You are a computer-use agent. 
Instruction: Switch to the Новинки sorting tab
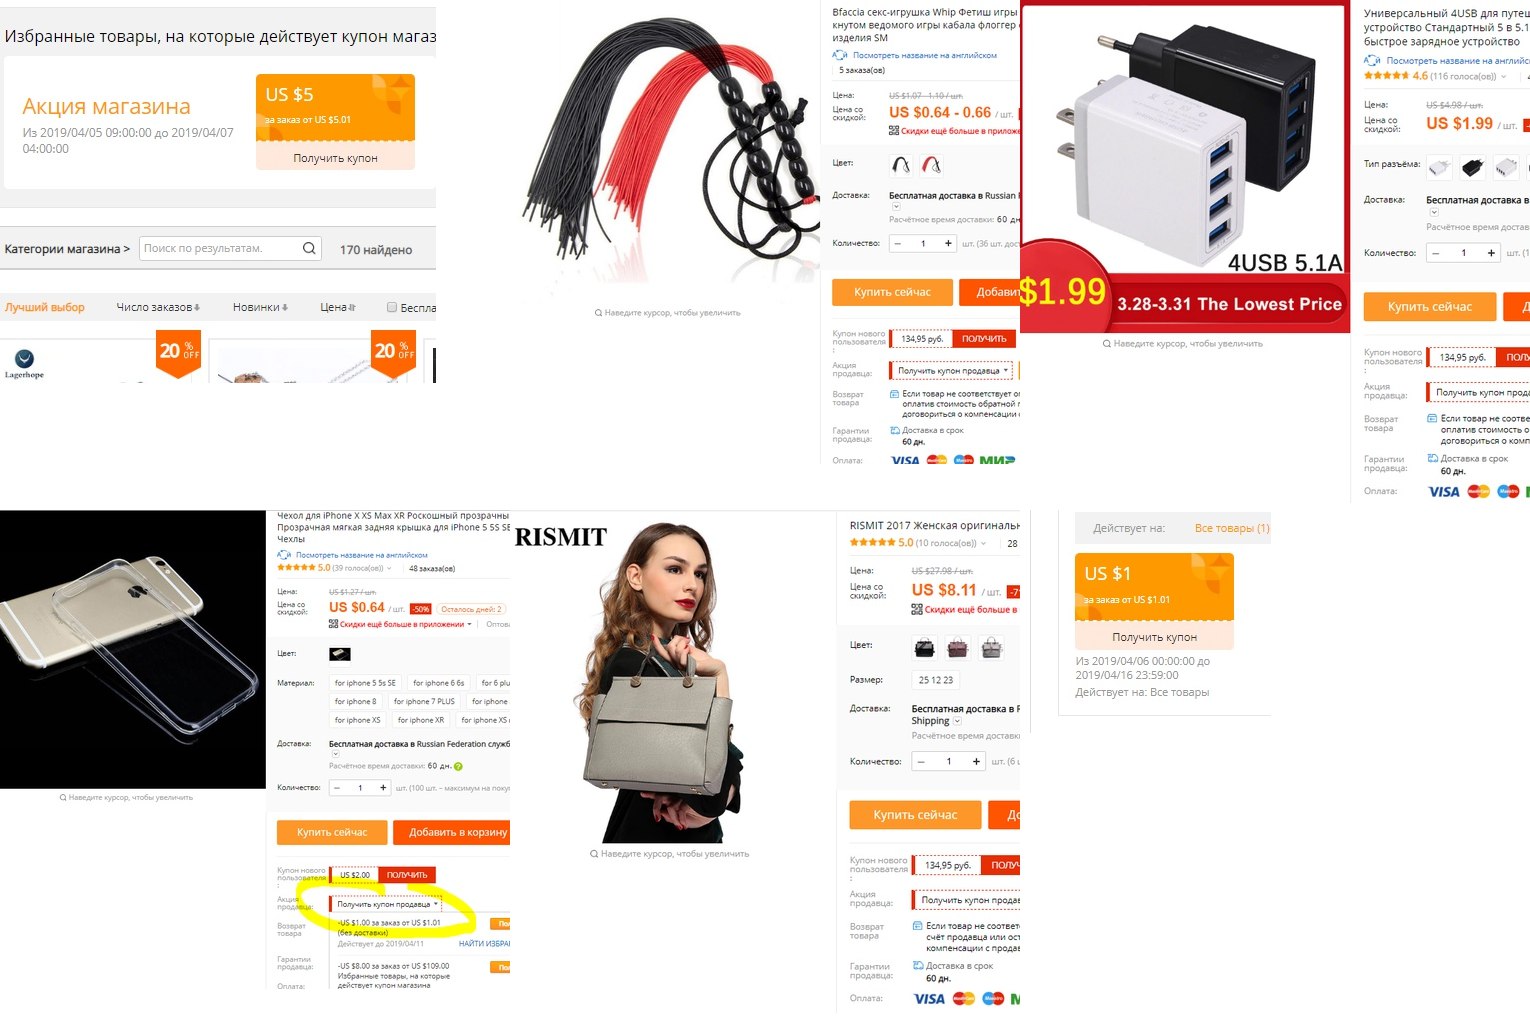260,307
